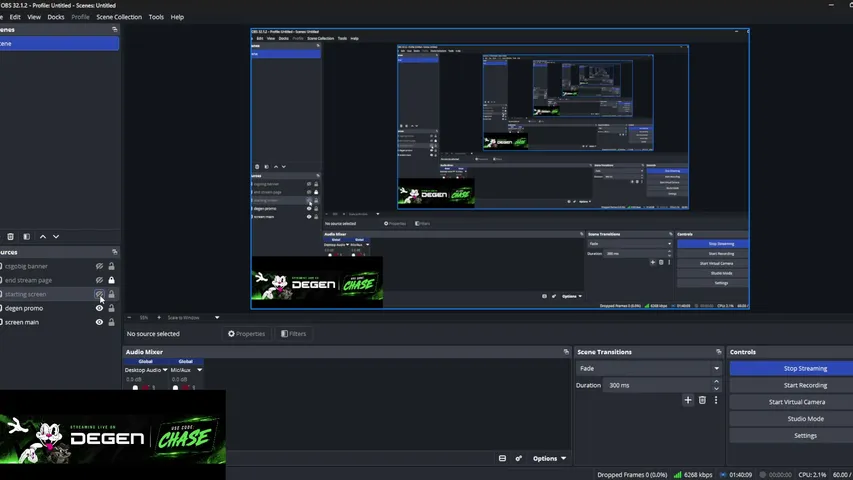Toggle lock on degen promo source

pyautogui.click(x=112, y=308)
